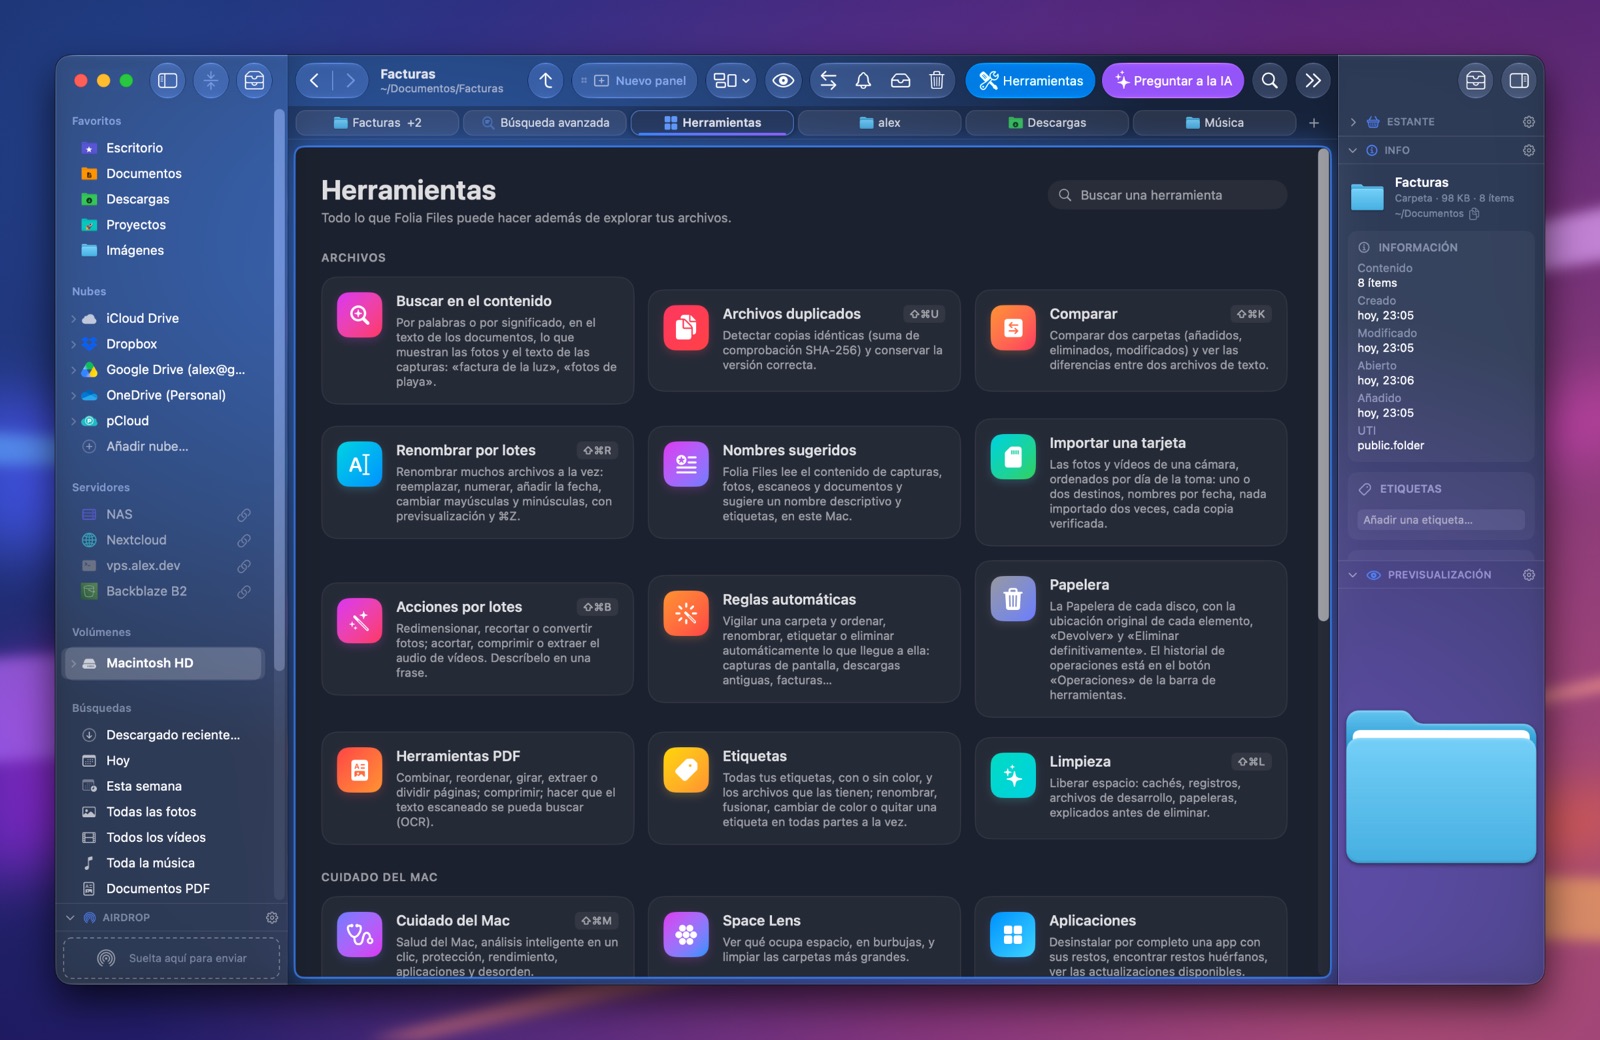Open the Space Lens icon

pos(686,935)
